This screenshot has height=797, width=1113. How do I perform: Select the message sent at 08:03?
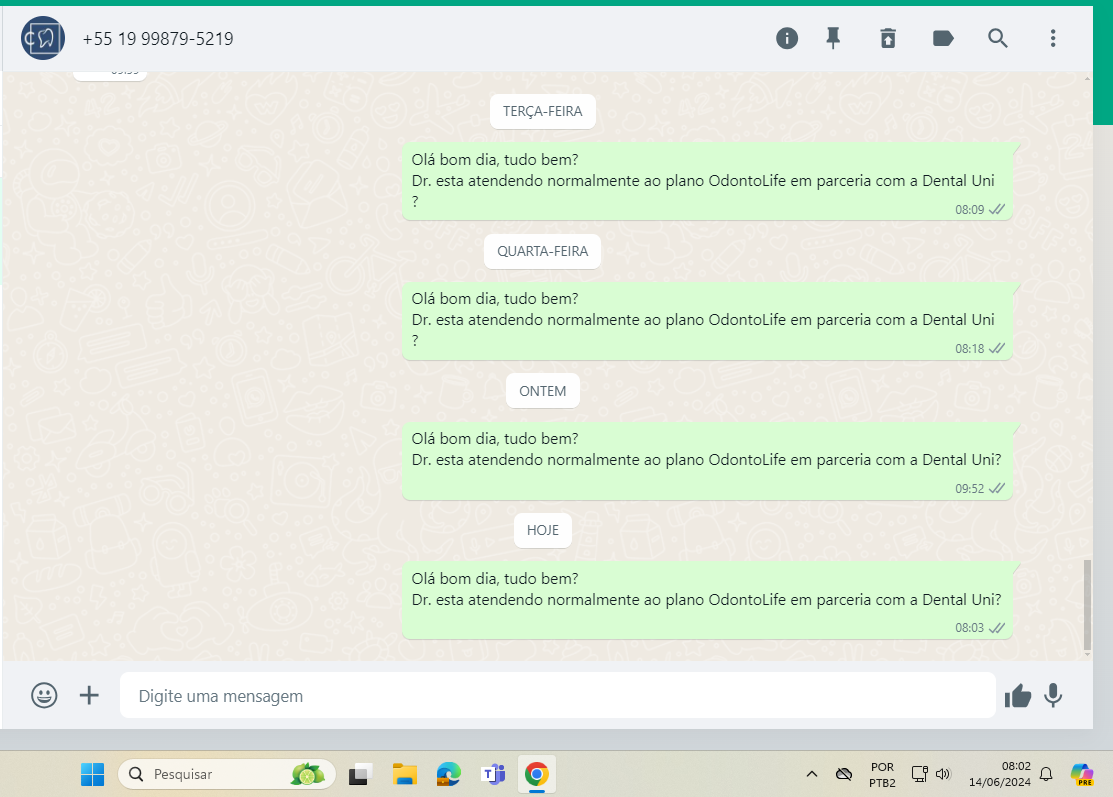pyautogui.click(x=707, y=600)
